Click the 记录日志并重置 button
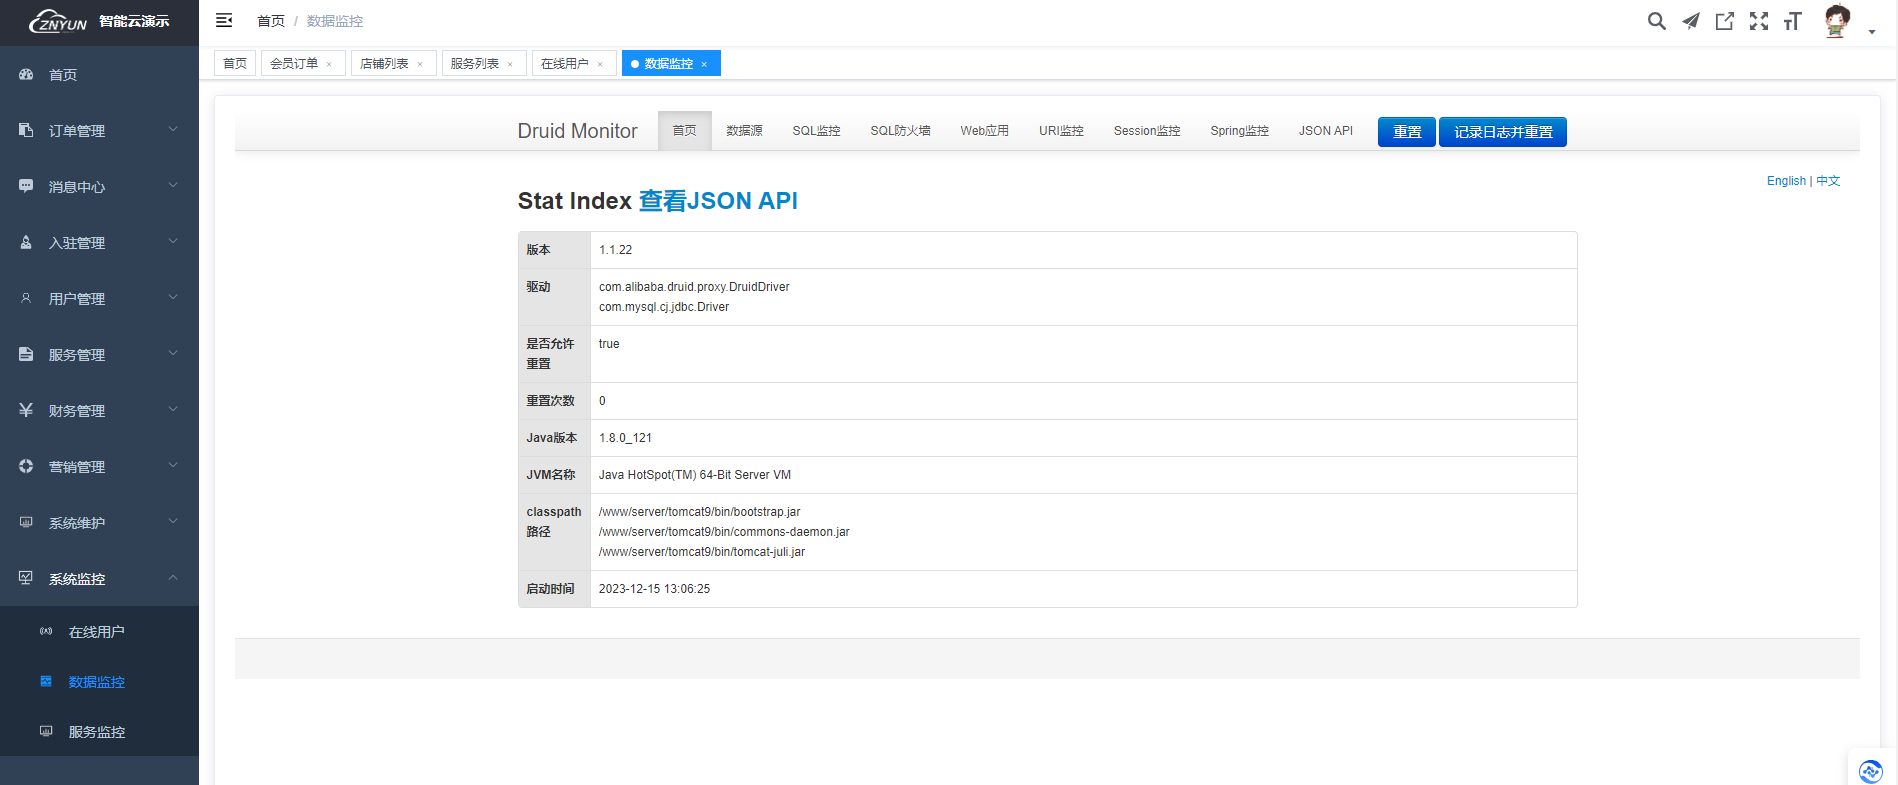The width and height of the screenshot is (1898, 785). click(x=1502, y=132)
